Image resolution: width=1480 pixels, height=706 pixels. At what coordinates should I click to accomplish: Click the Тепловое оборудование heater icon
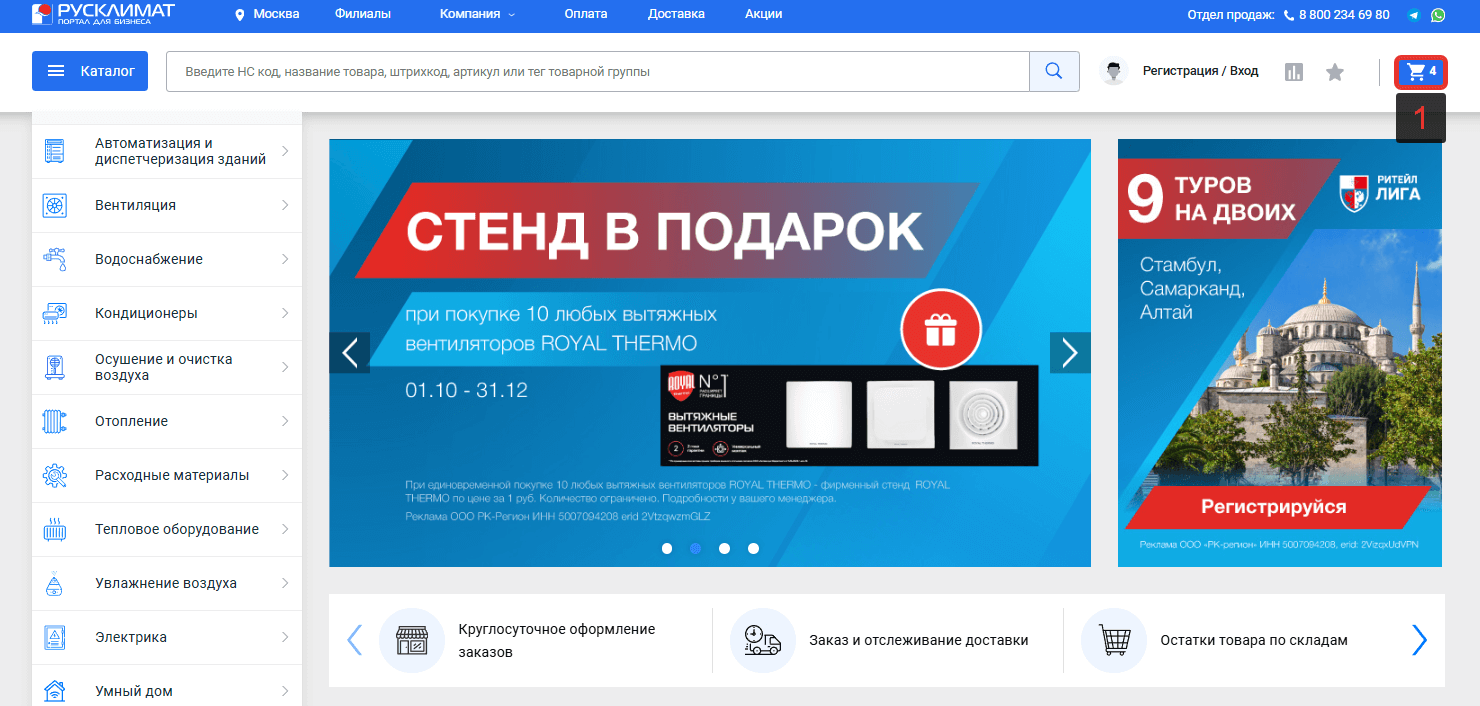coord(54,529)
